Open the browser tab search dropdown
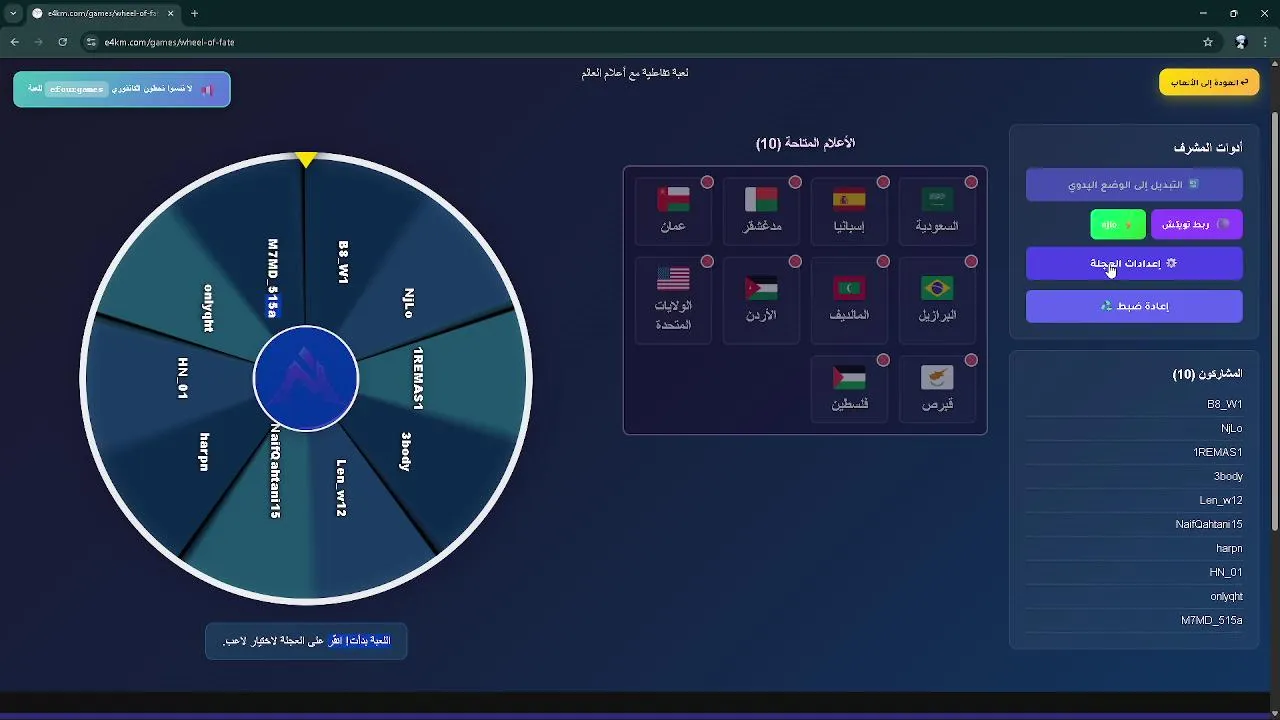This screenshot has width=1280, height=720. (13, 13)
